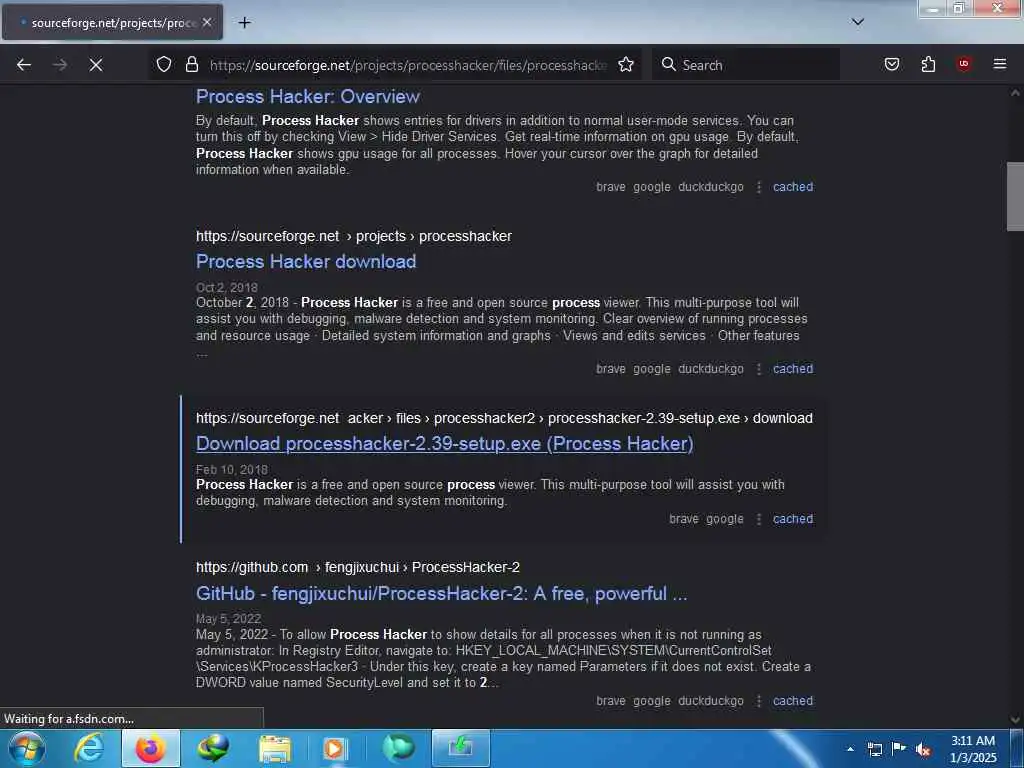
Task: Open more options dots for GitHub result
Action: point(759,701)
